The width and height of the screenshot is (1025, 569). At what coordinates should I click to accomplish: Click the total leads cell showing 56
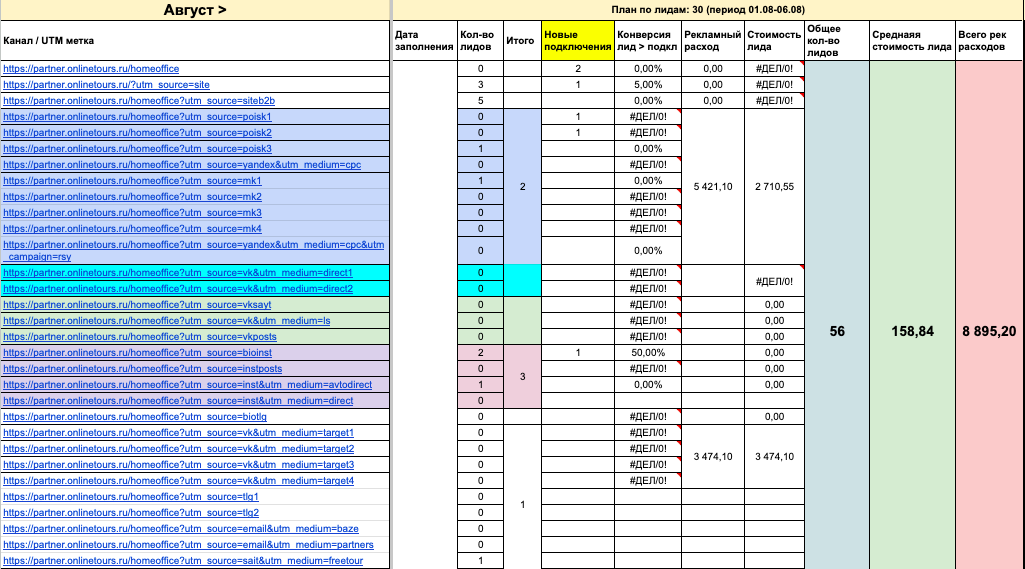[x=837, y=331]
